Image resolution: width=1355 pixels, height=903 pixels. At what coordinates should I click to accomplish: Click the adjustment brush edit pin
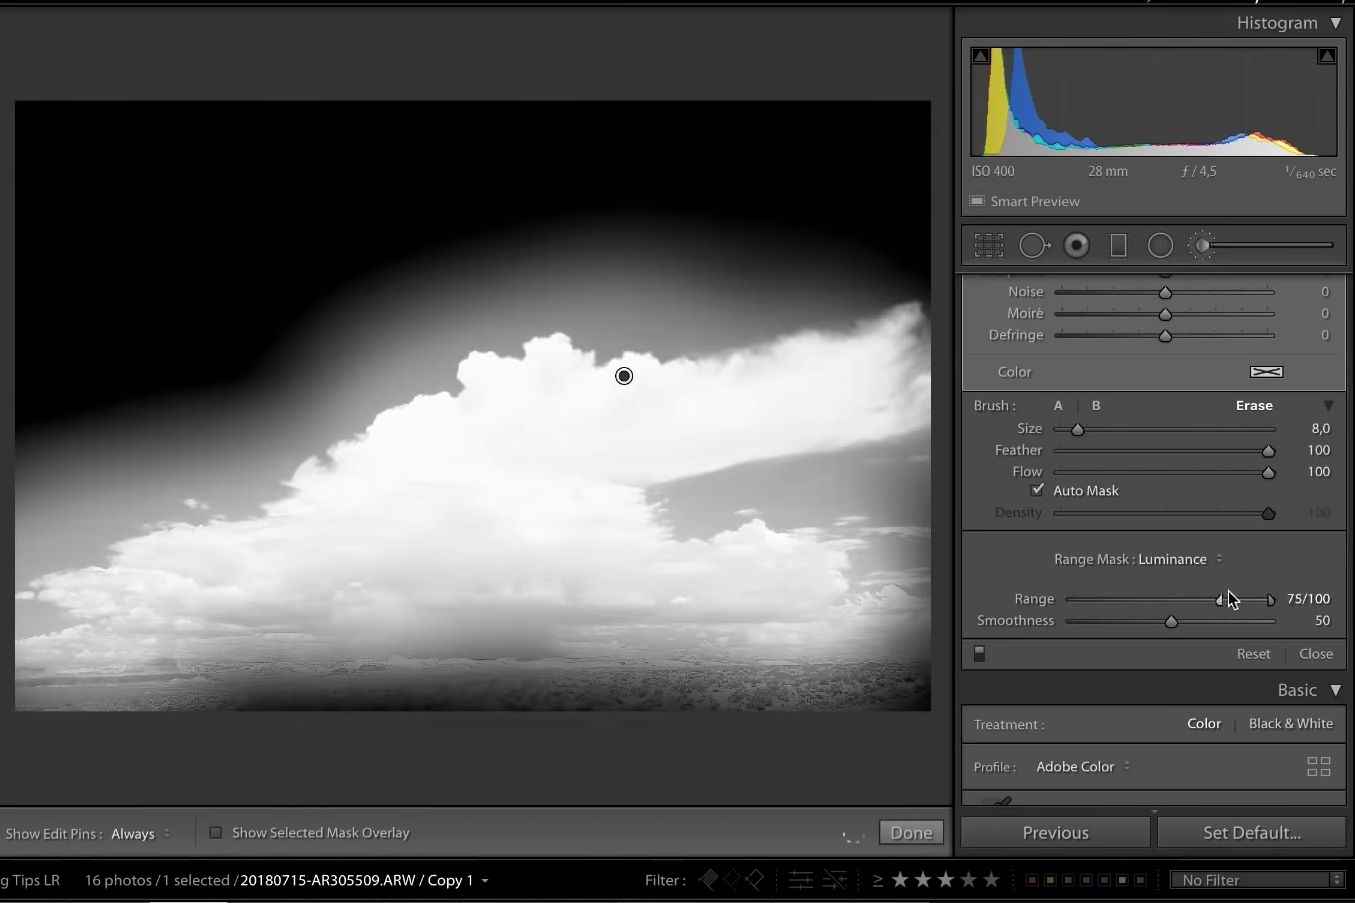[624, 376]
